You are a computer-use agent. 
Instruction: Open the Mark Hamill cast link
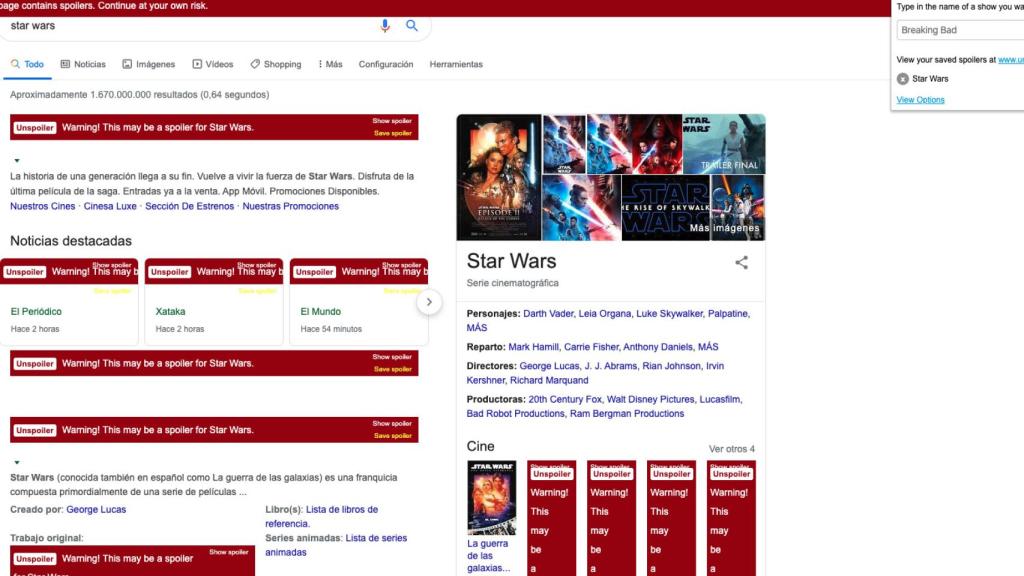click(534, 347)
